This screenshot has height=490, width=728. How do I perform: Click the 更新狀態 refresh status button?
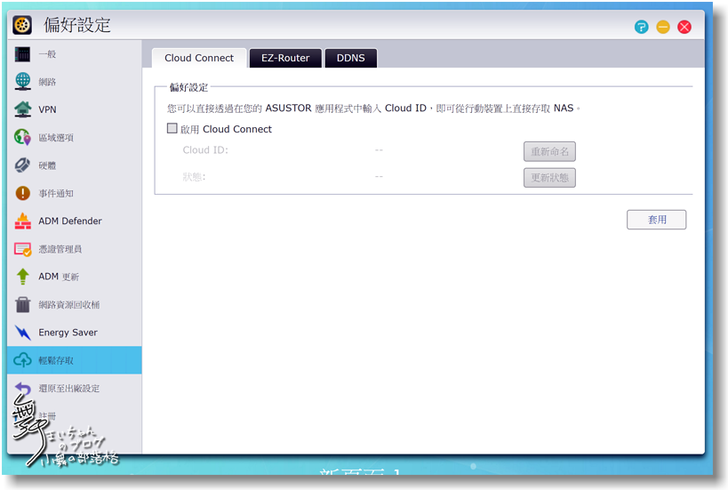point(550,177)
